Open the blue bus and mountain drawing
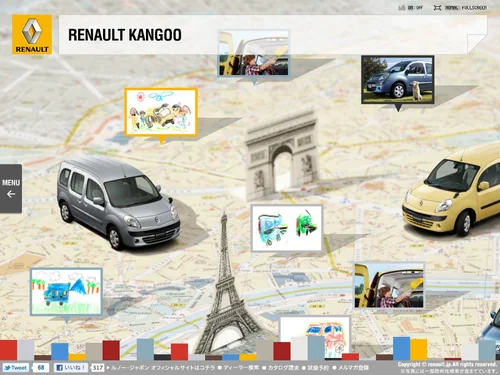 (66, 292)
